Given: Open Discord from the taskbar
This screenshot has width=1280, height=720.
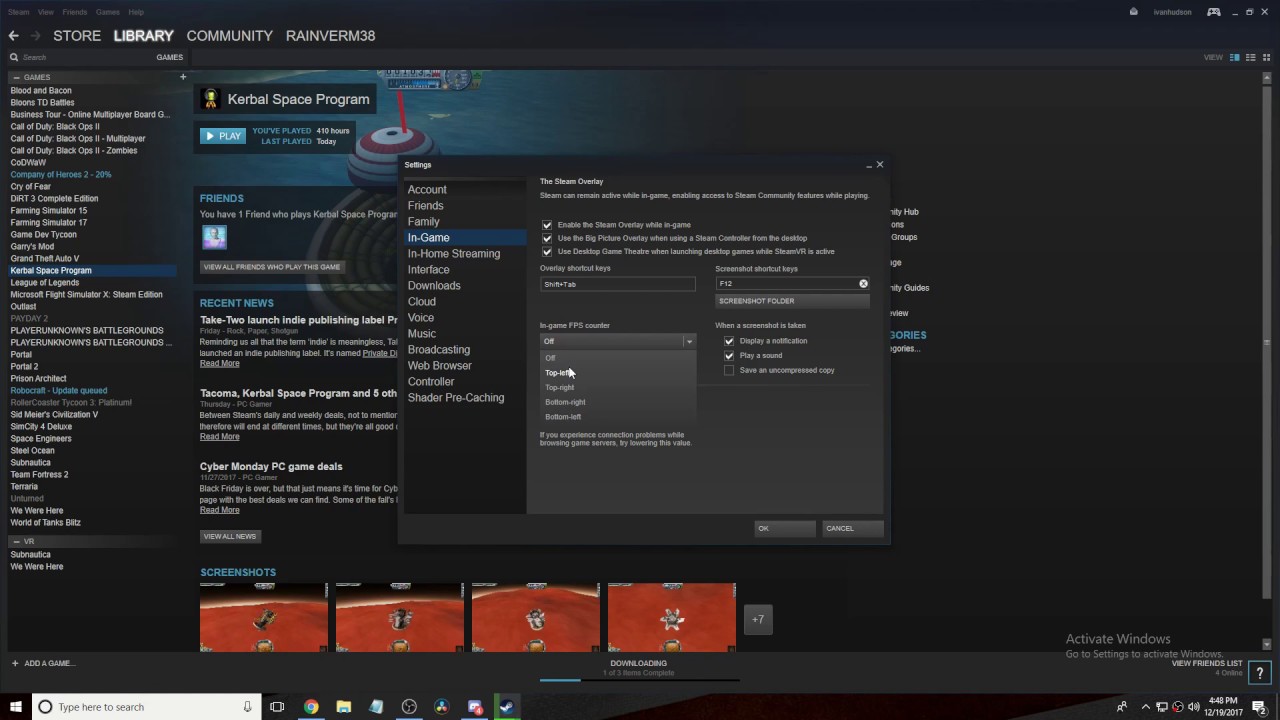Looking at the screenshot, I should [475, 707].
